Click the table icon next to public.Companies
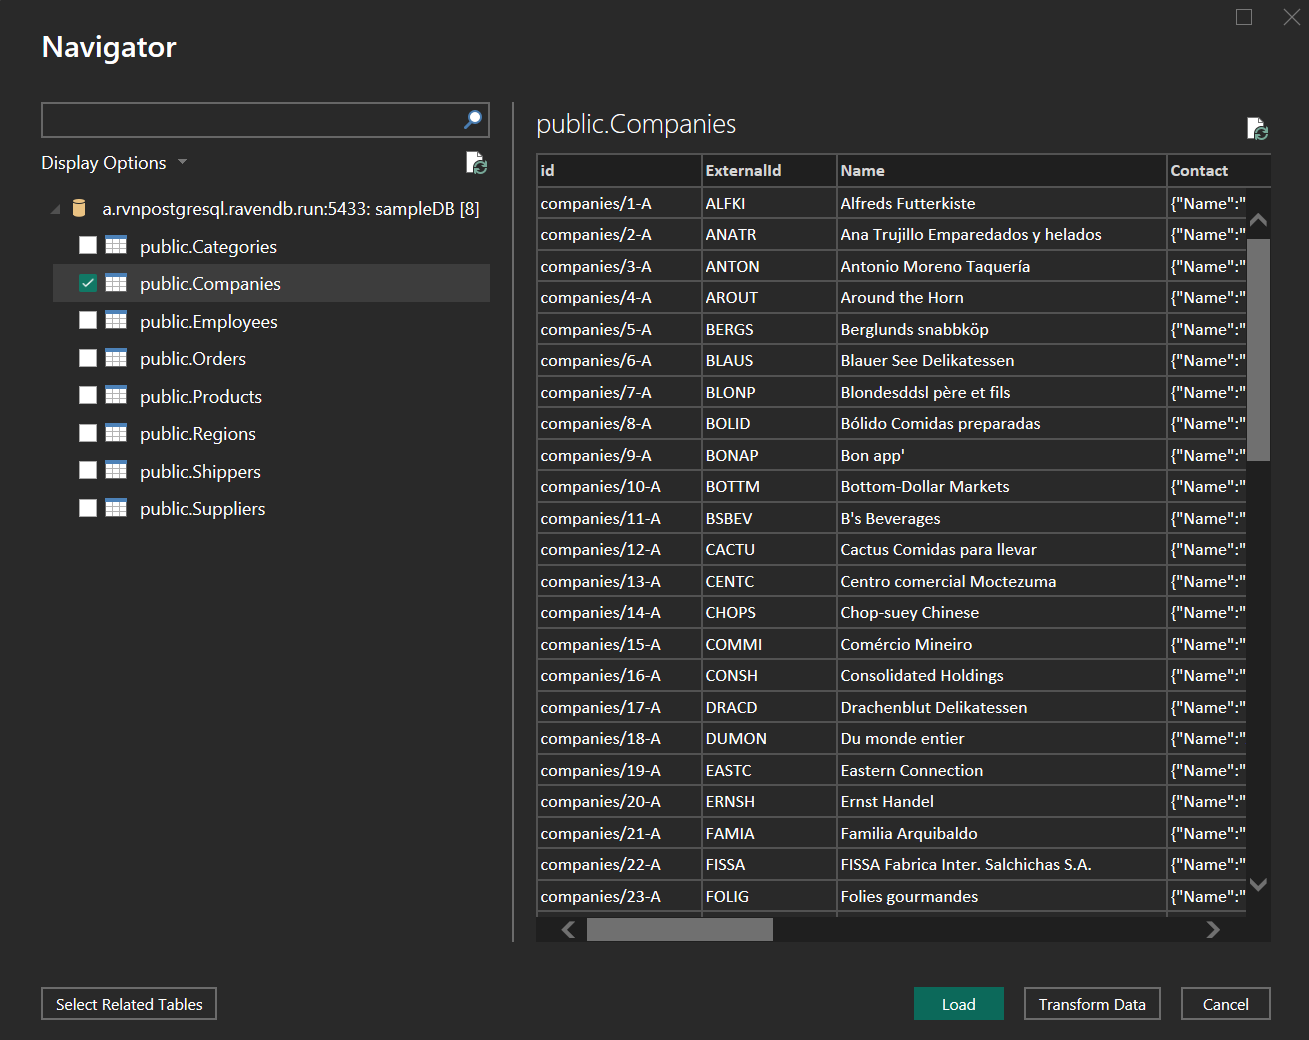This screenshot has height=1040, width=1309. pyautogui.click(x=116, y=283)
